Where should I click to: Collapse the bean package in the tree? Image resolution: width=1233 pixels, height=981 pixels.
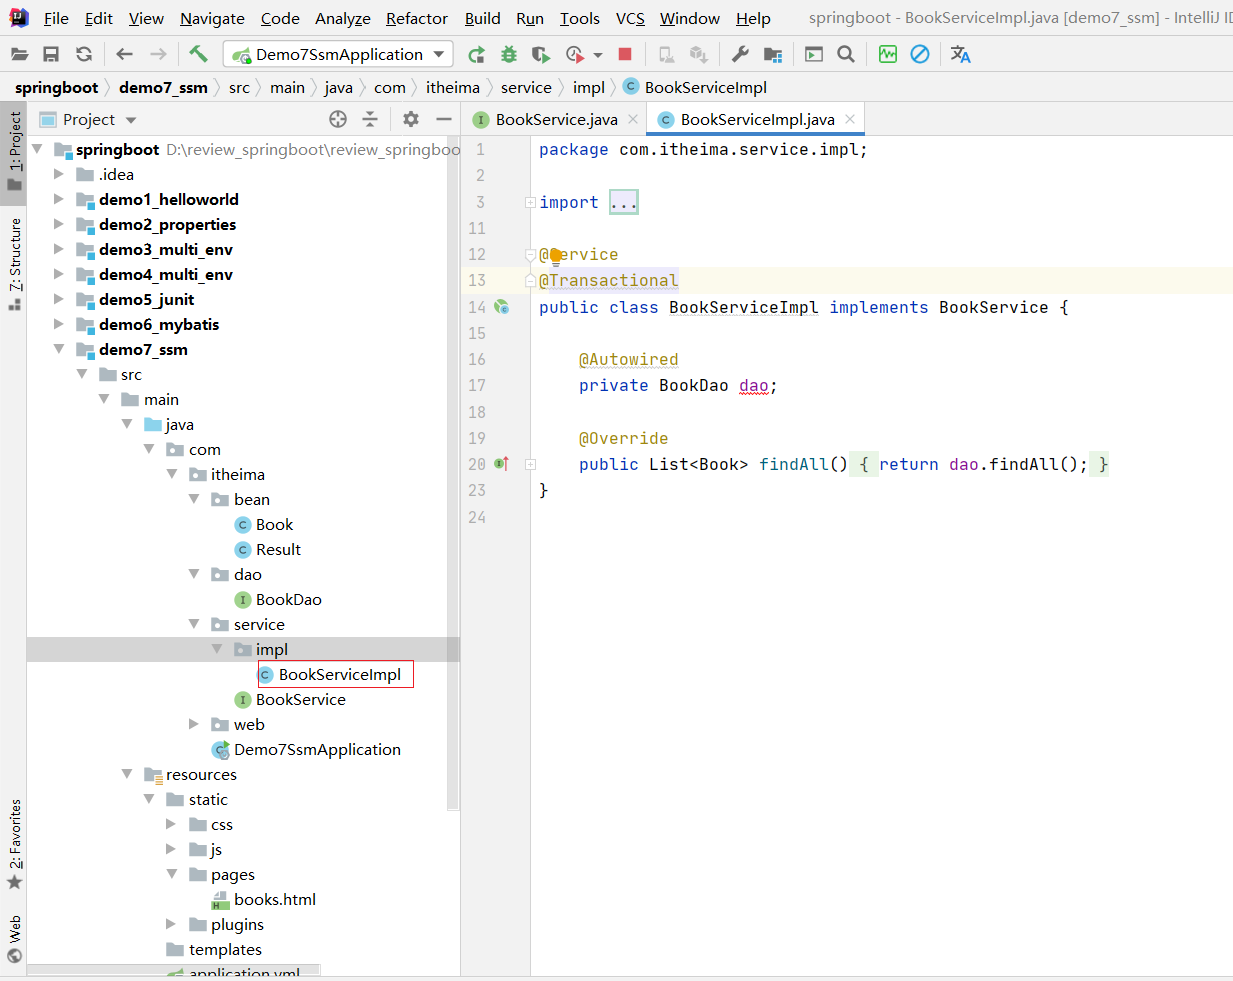pyautogui.click(x=194, y=499)
